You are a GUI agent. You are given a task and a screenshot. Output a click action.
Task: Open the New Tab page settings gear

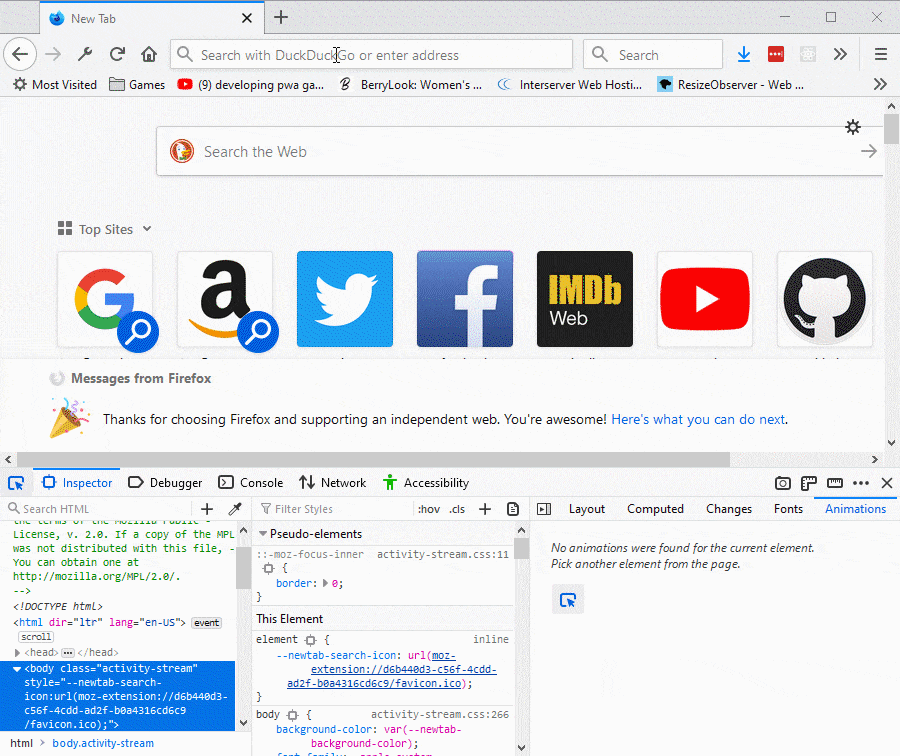pos(853,127)
